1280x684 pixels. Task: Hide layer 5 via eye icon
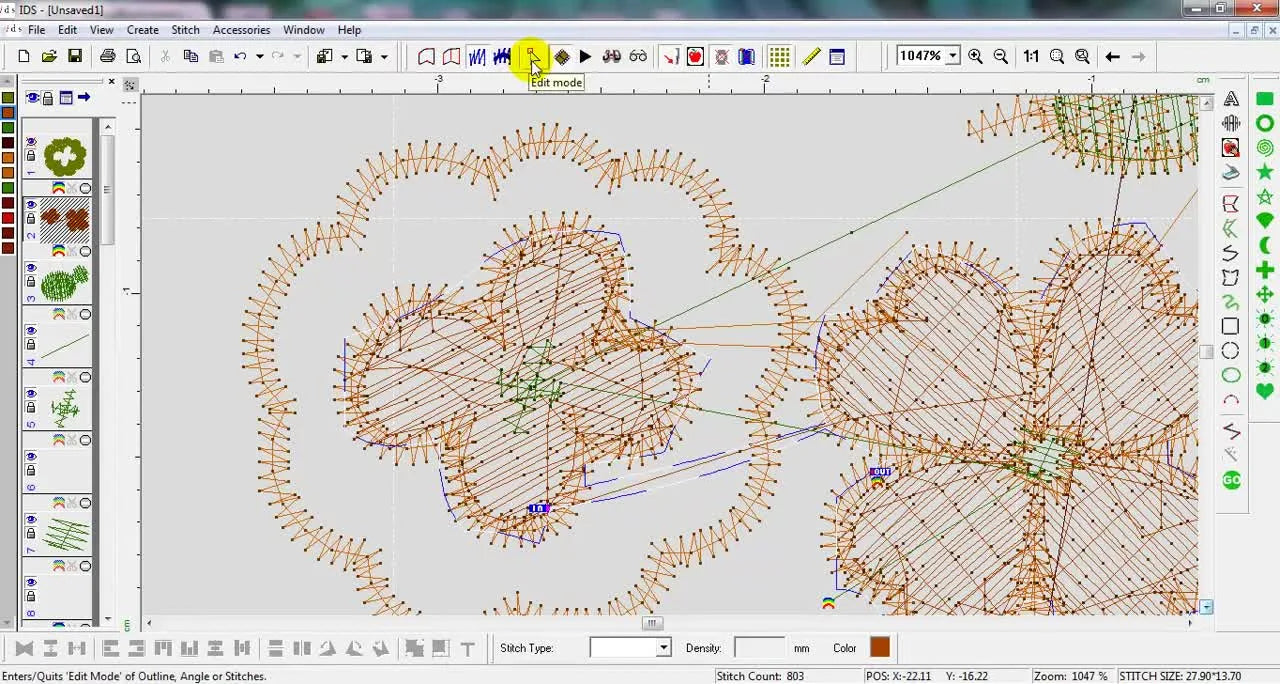pyautogui.click(x=31, y=394)
